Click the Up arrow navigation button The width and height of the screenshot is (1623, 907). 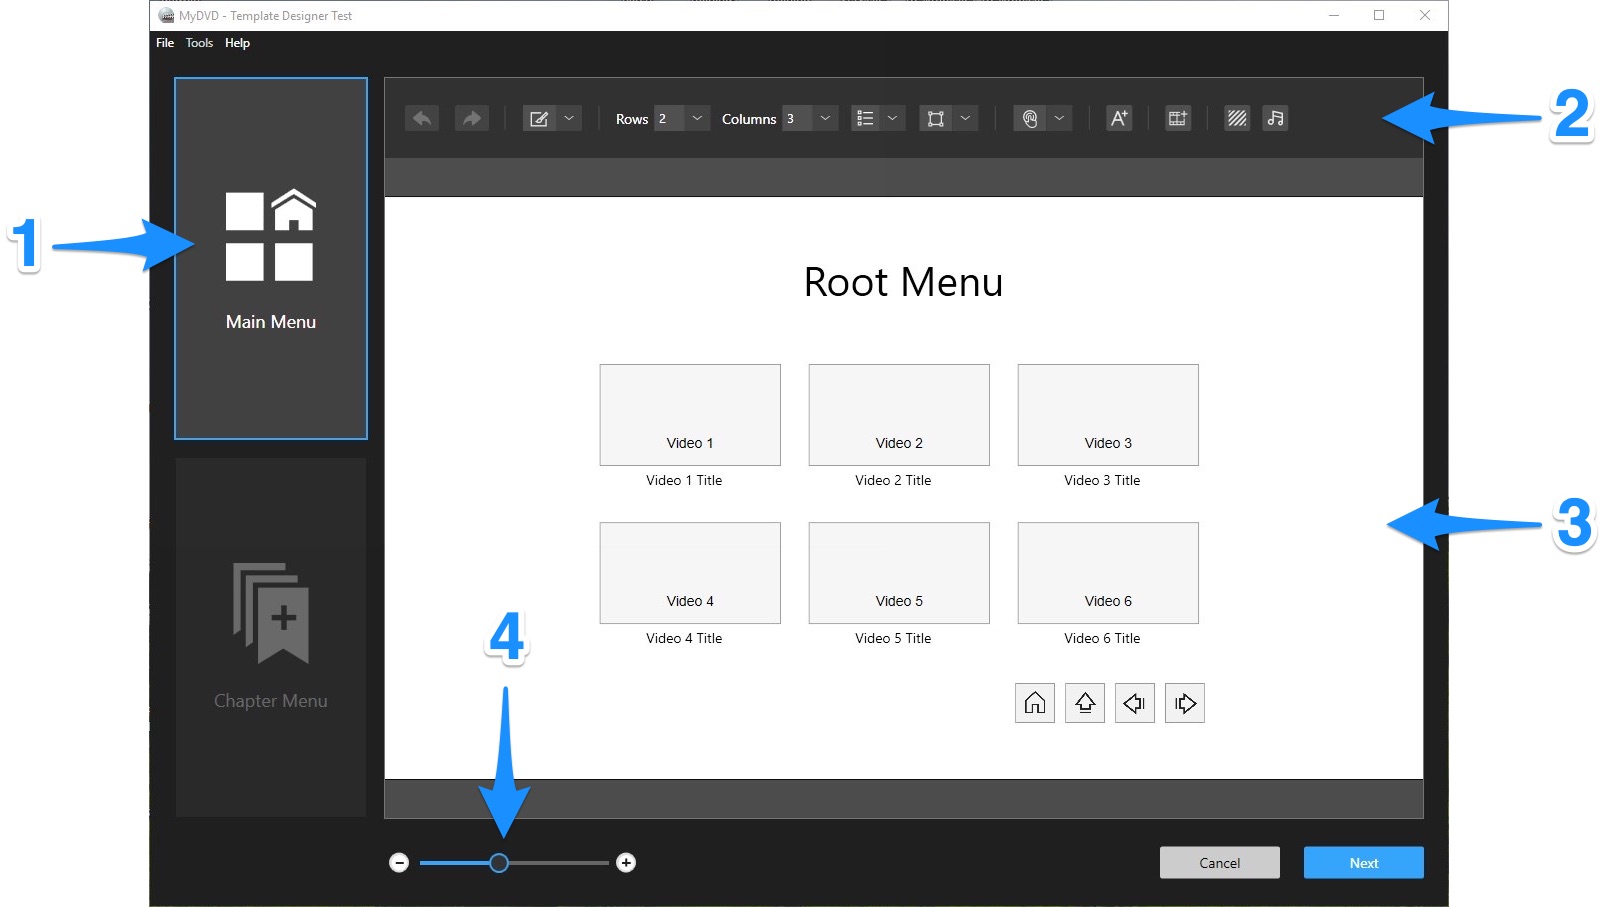point(1085,703)
